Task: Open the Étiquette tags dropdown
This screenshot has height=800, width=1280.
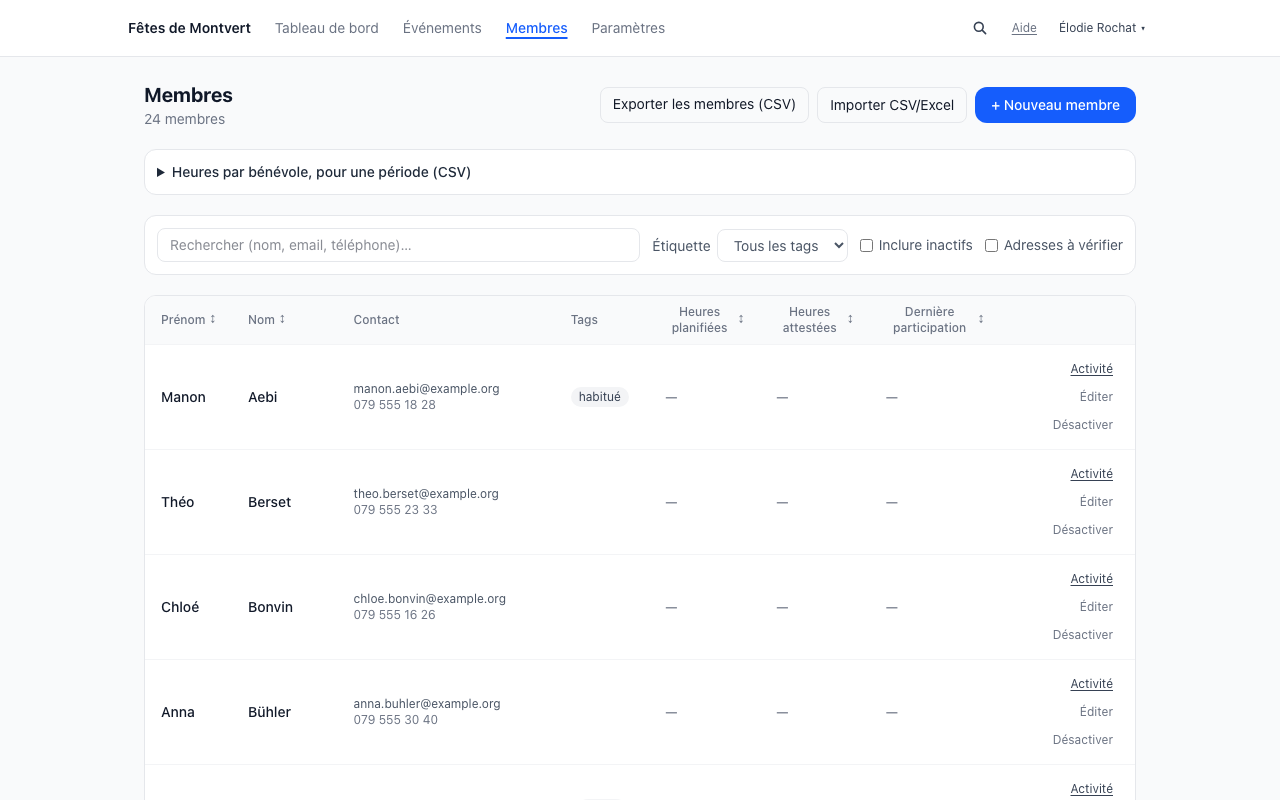Action: pos(782,246)
